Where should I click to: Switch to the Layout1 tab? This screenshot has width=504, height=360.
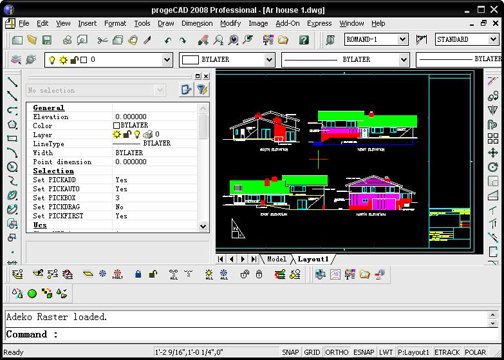(x=313, y=259)
